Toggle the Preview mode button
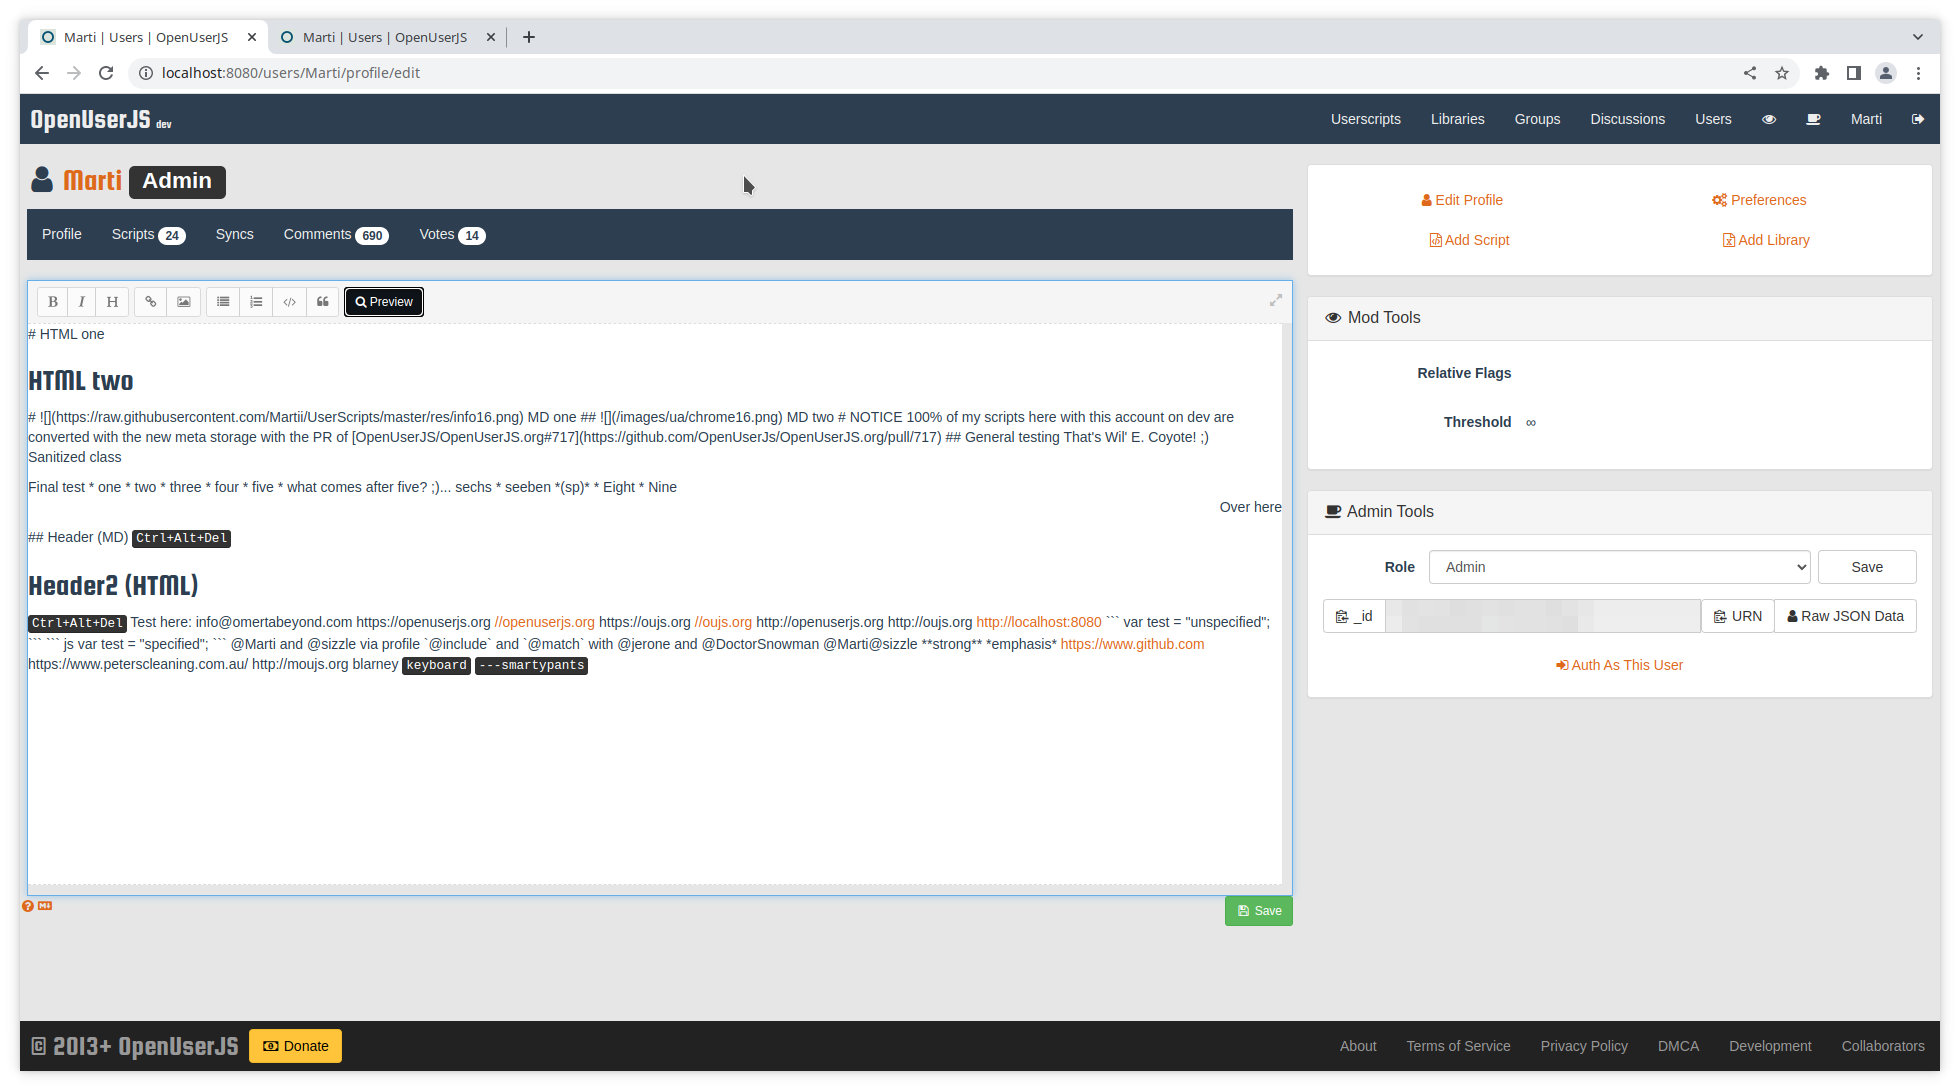Viewport: 1960px width, 1091px height. (x=384, y=302)
